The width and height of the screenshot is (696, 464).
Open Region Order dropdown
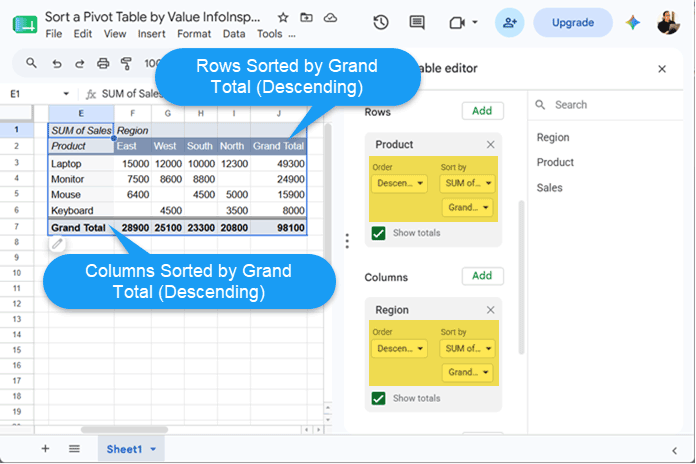(x=399, y=349)
